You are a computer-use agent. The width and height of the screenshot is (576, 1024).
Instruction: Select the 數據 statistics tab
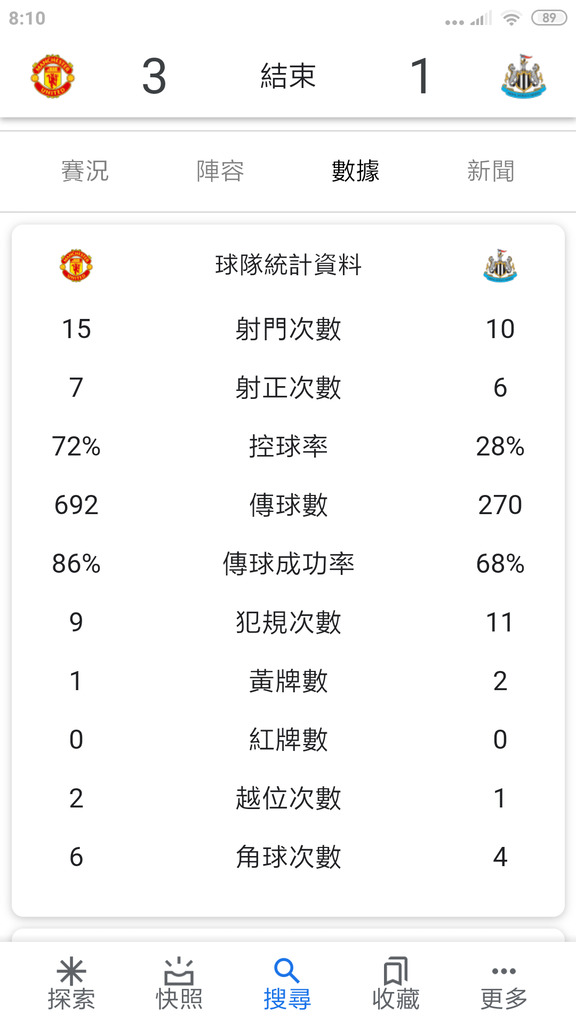click(x=355, y=171)
